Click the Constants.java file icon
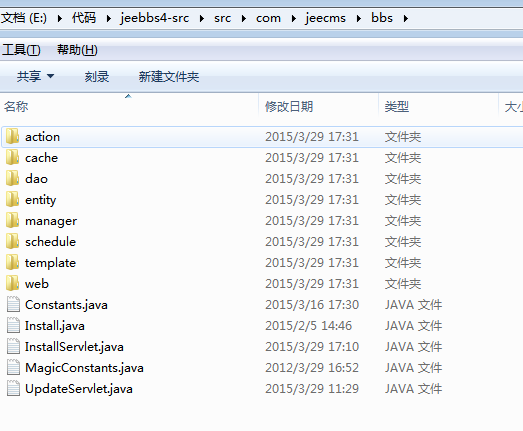 pos(13,305)
